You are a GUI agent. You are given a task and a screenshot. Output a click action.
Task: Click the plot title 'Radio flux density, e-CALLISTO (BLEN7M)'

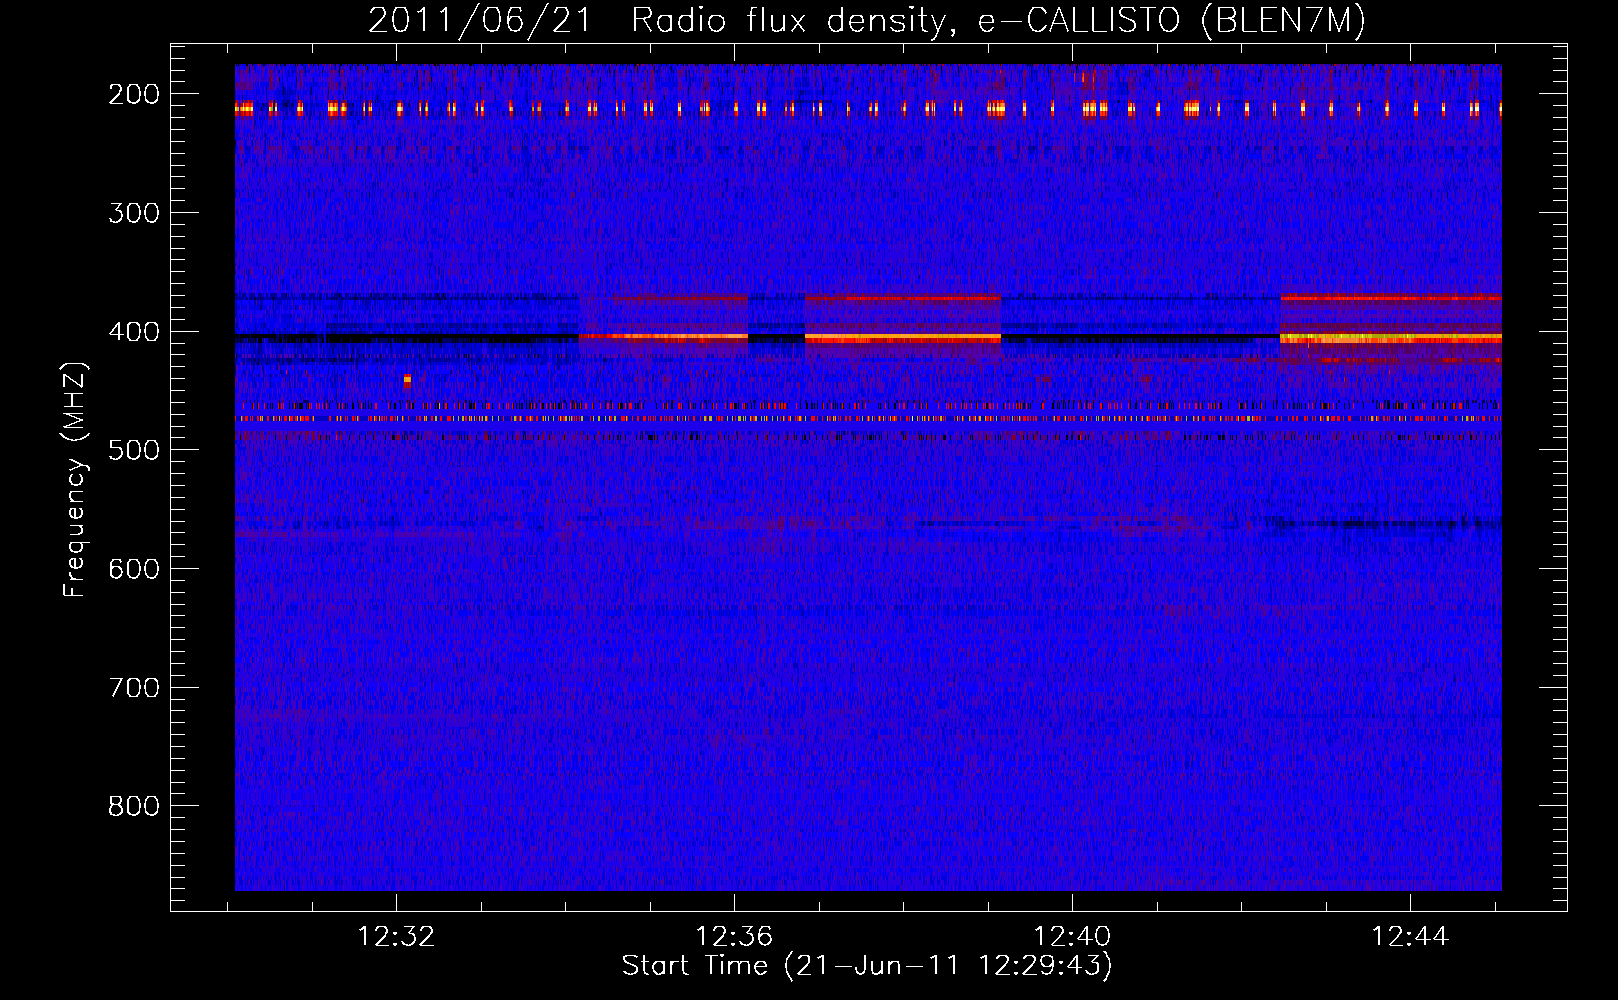[998, 20]
